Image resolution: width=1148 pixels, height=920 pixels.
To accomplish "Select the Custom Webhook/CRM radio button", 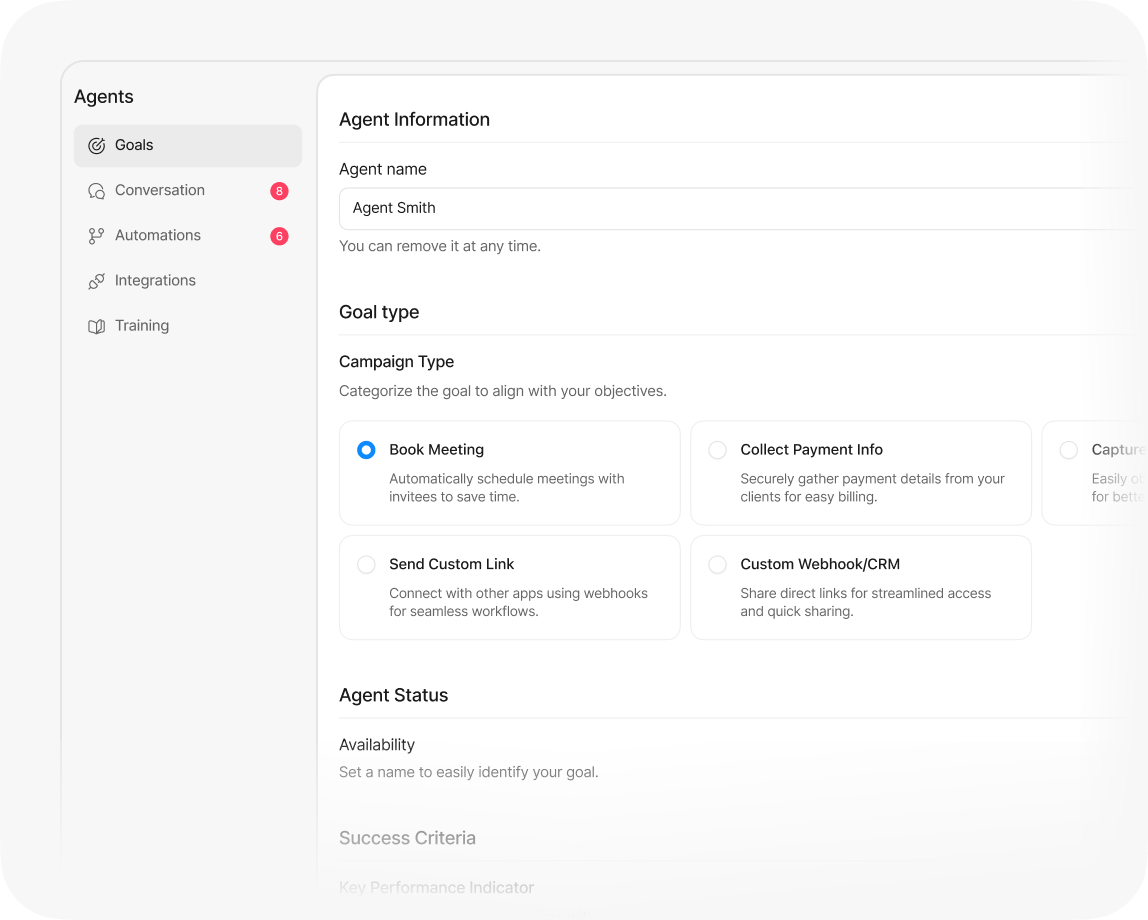I will point(718,564).
